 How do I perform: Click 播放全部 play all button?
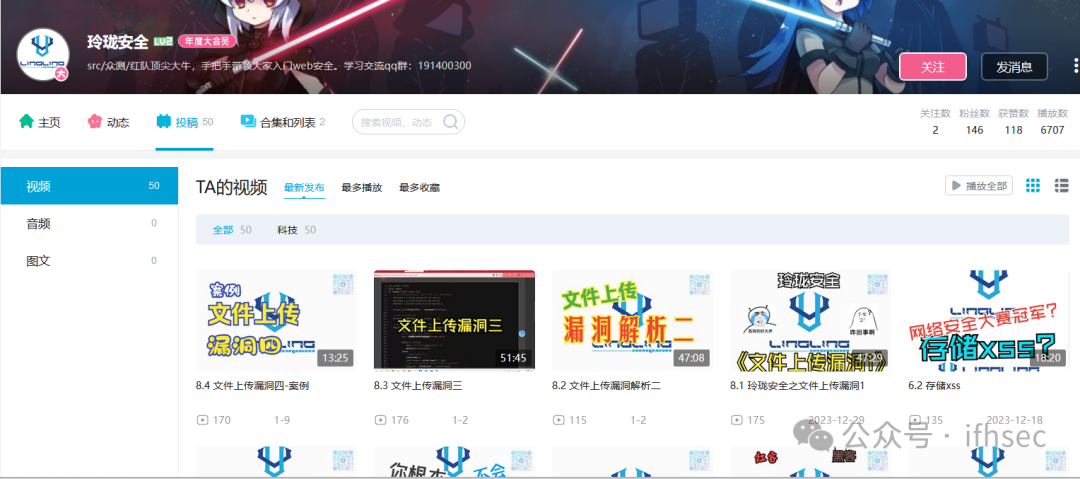[979, 185]
